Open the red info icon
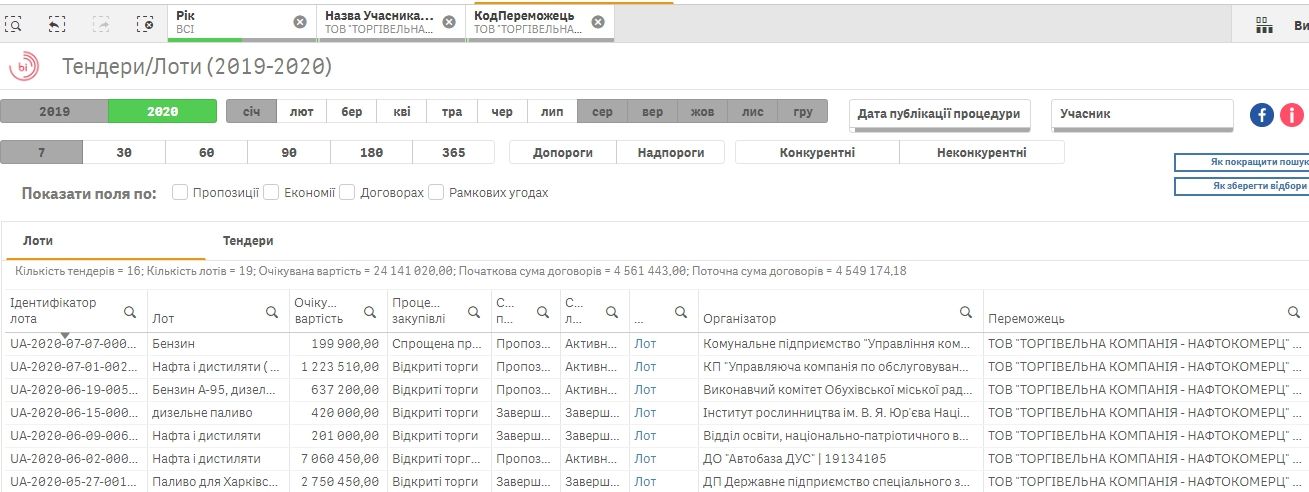Screen dimensions: 1309x492 coord(1292,115)
